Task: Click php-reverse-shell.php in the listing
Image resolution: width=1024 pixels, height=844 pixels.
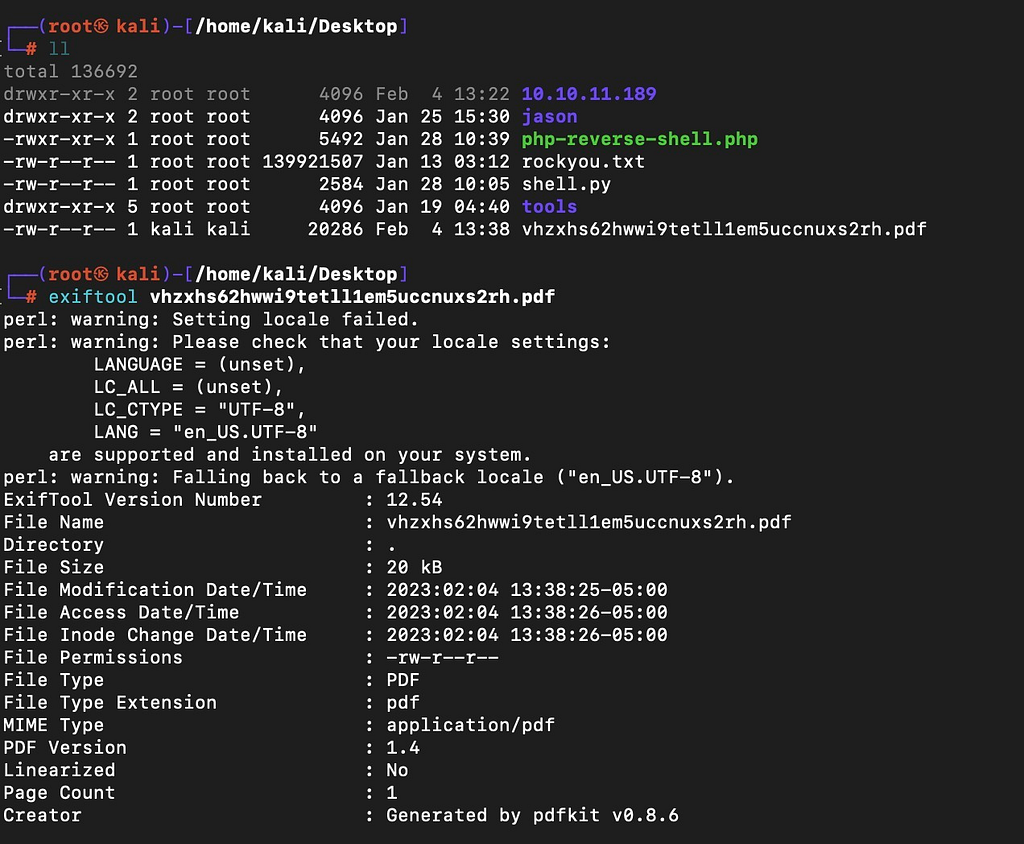Action: coord(639,139)
